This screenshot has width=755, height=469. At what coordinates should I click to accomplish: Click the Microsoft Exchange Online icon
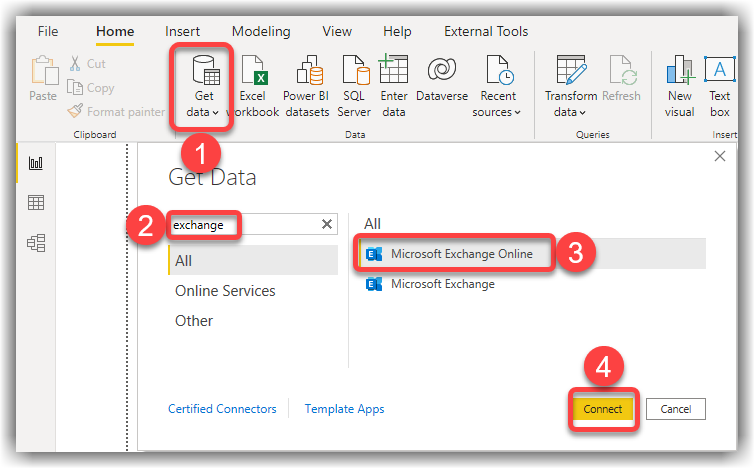[x=374, y=254]
